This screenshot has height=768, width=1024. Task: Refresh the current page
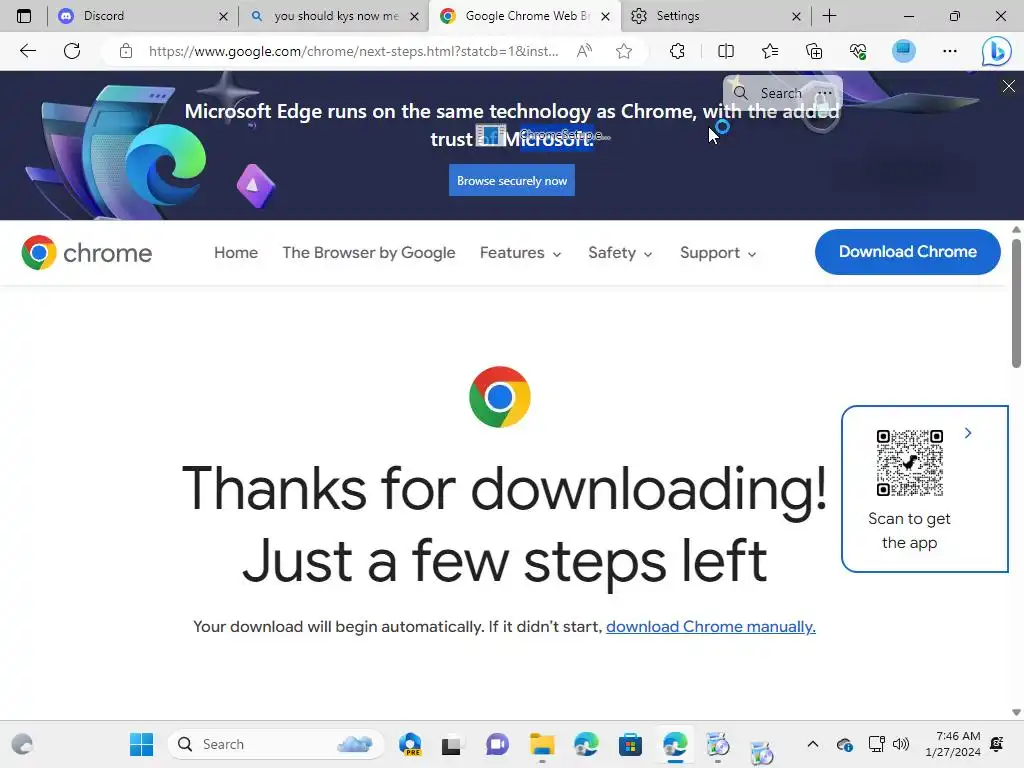72,51
